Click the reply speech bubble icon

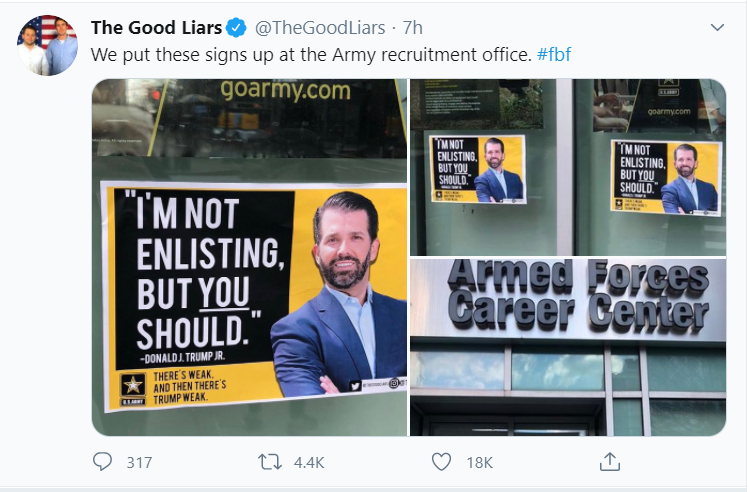click(102, 462)
